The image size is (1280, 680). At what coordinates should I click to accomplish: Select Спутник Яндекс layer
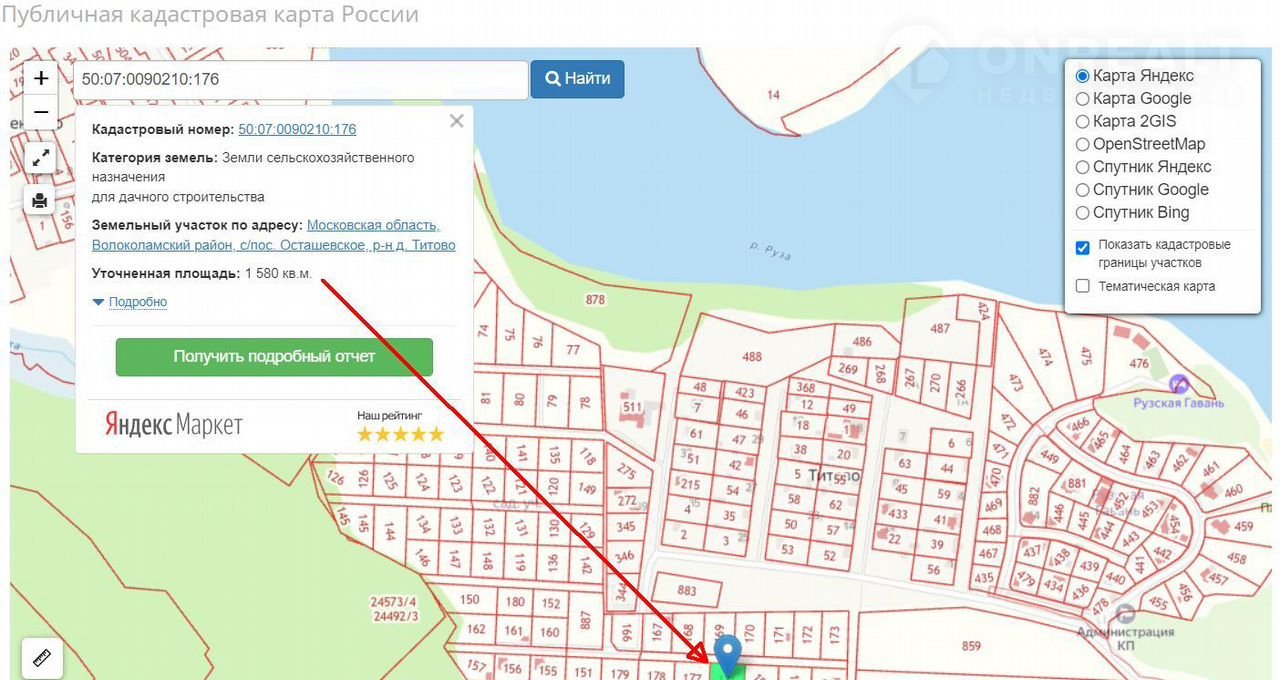tap(1082, 167)
